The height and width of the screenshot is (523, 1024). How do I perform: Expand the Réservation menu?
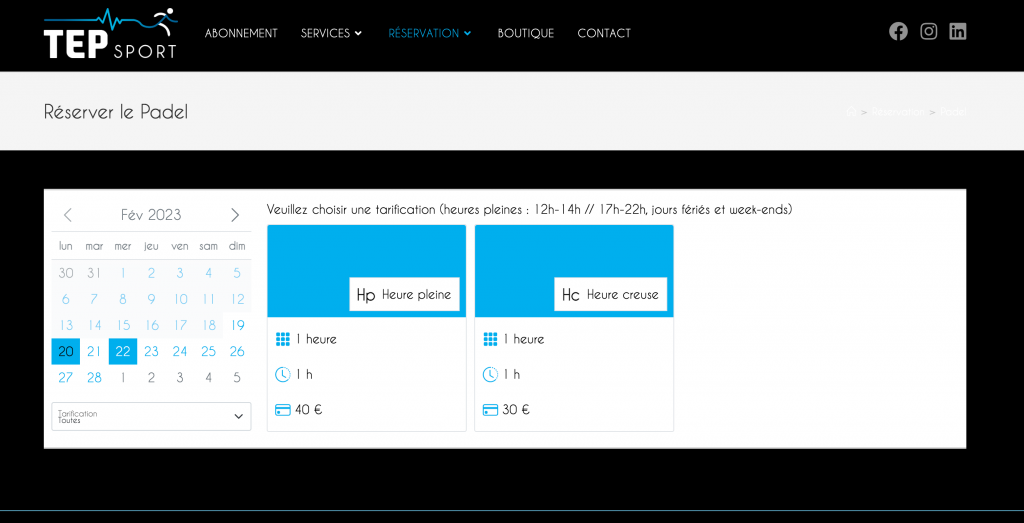click(x=429, y=33)
